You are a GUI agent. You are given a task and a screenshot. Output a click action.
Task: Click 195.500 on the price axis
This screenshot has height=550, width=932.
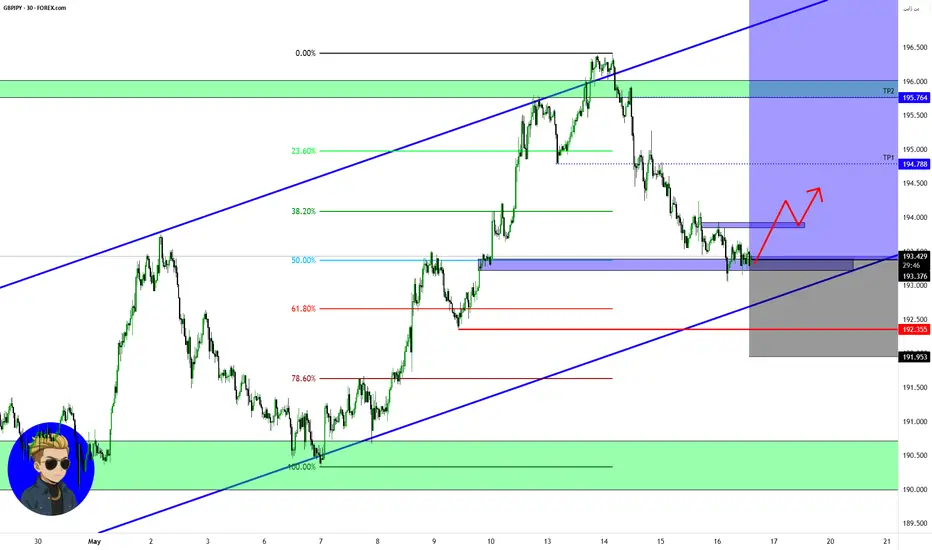coord(915,115)
